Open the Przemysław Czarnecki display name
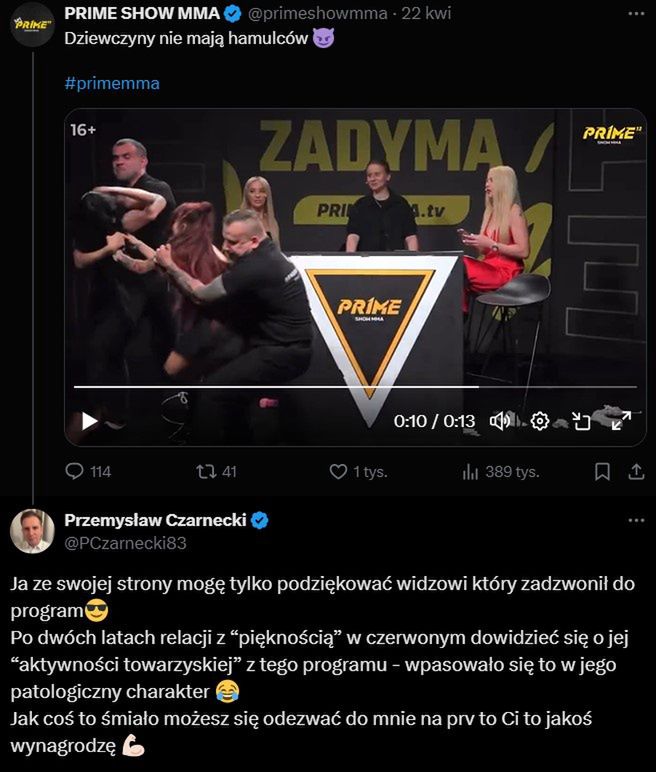Screen dimensions: 656x772 click(156, 520)
